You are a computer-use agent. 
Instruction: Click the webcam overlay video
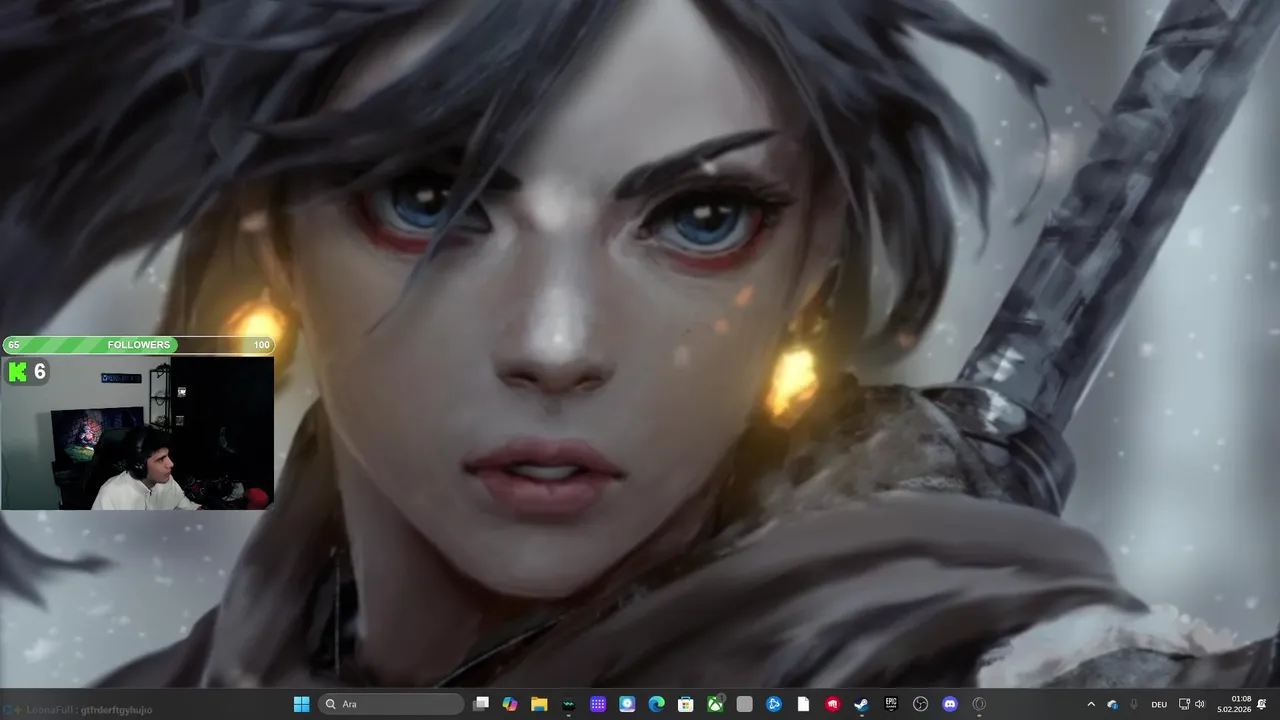(x=137, y=432)
